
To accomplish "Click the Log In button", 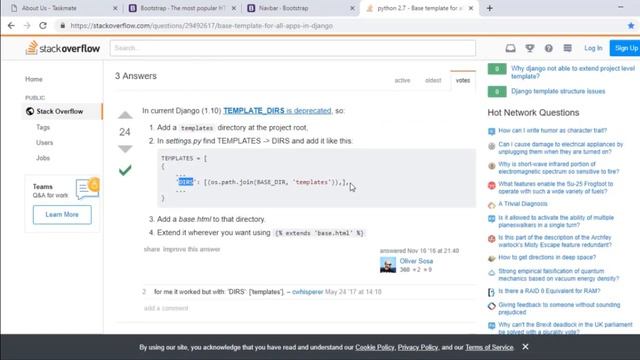I will click(x=593, y=48).
